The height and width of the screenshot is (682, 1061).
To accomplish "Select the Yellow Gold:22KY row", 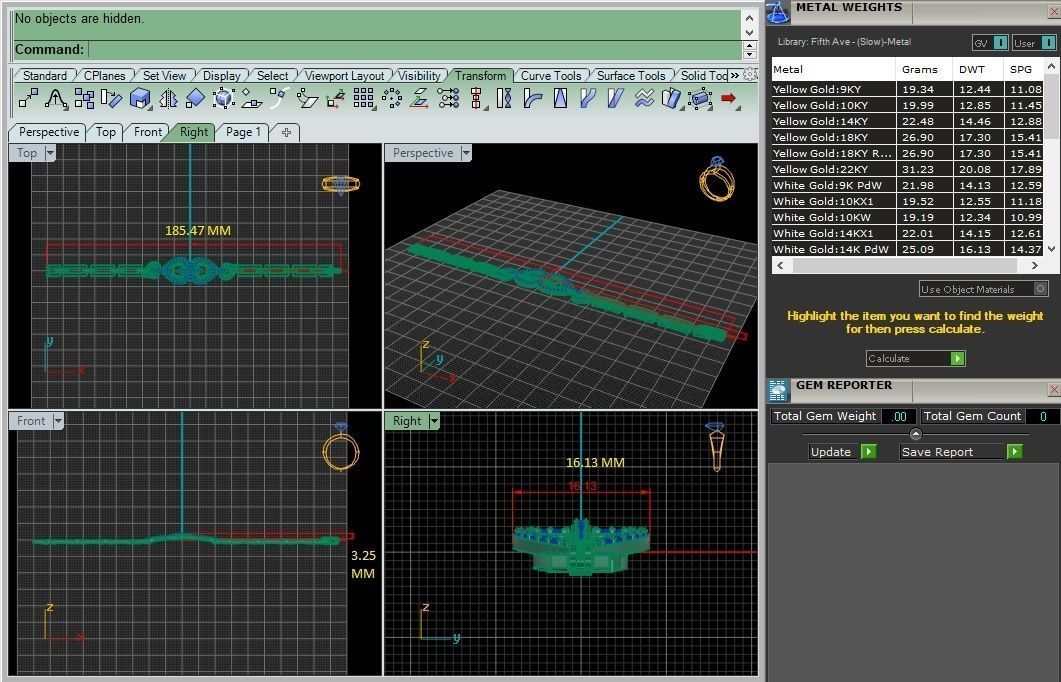I will [907, 169].
